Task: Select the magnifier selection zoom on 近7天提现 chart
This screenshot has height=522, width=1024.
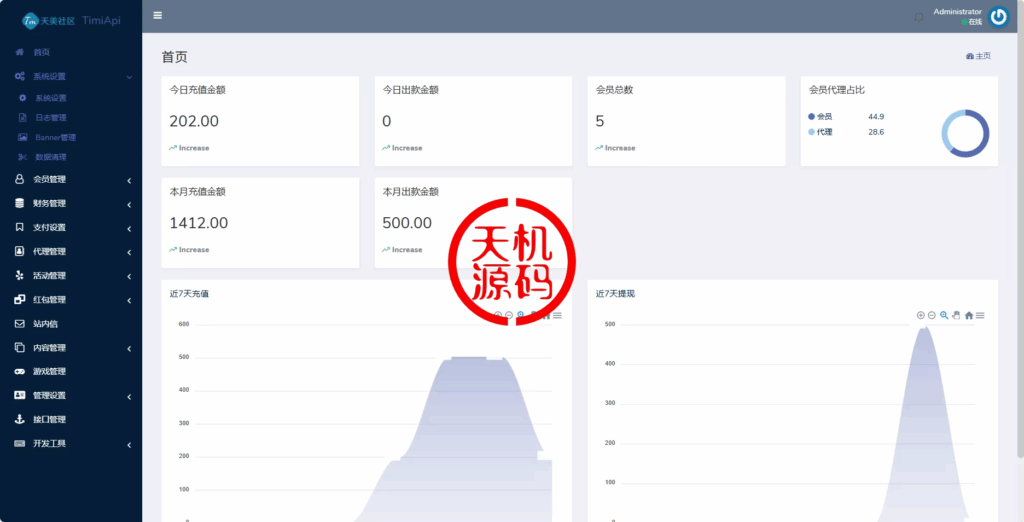Action: [x=944, y=315]
